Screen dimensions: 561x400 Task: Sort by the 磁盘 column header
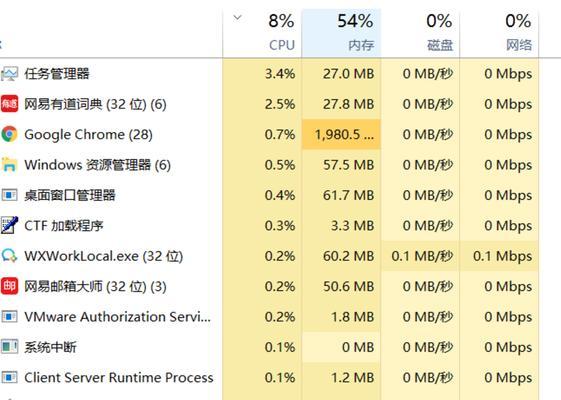coord(420,33)
